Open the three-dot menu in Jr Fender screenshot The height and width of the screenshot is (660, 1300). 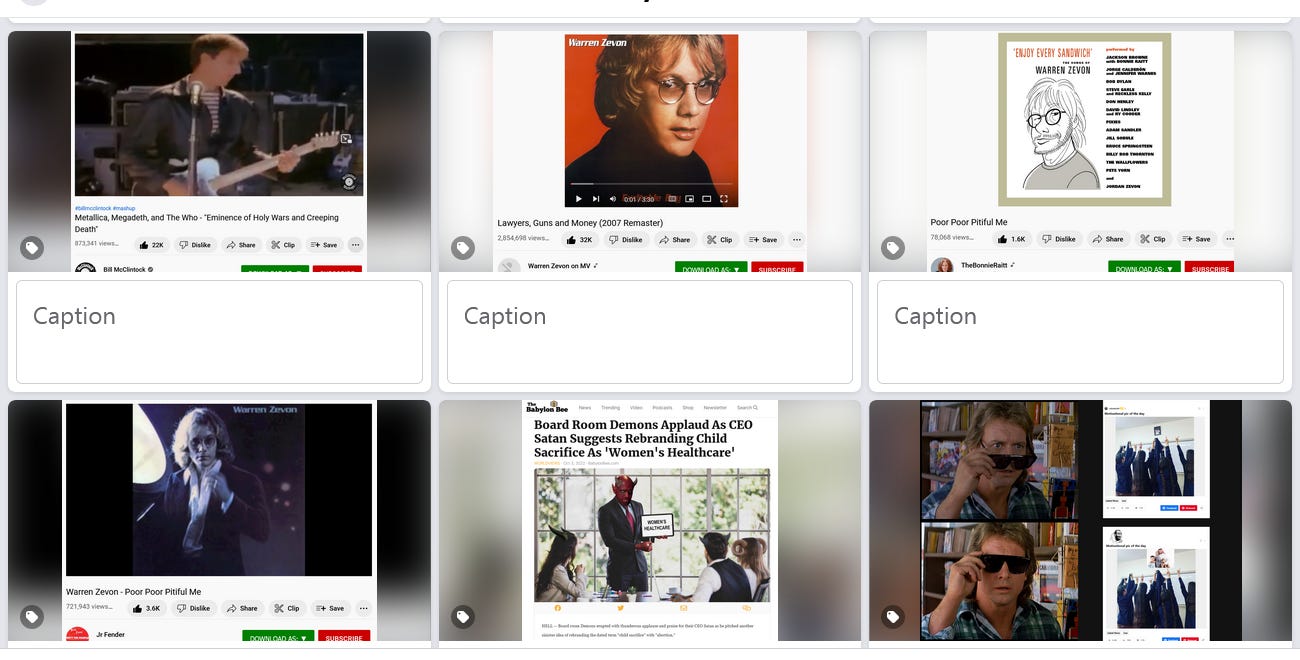click(363, 608)
